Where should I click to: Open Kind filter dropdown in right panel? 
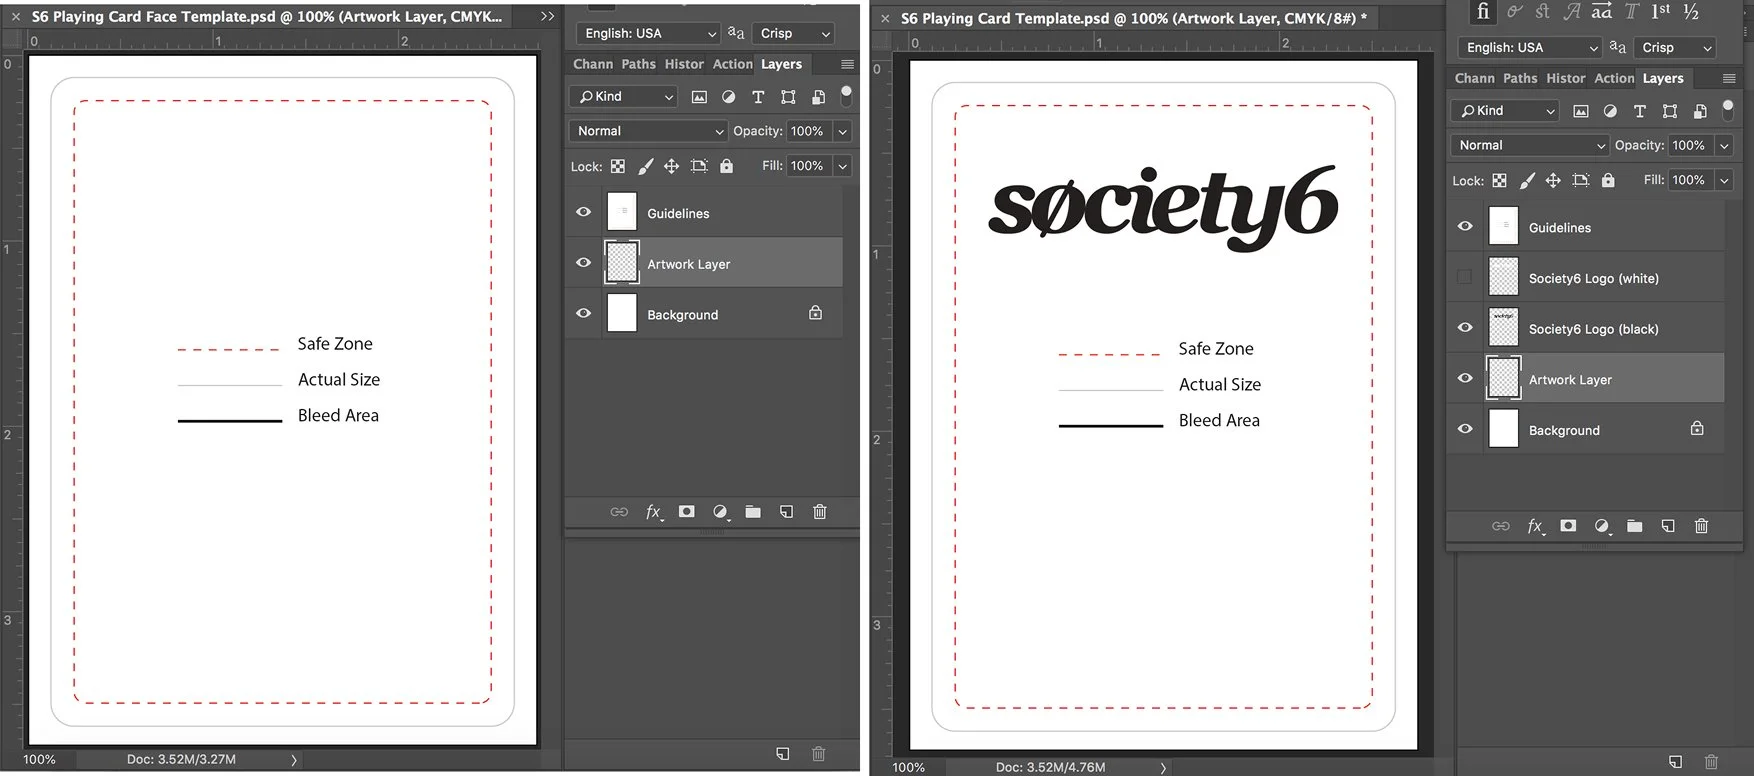point(1505,111)
